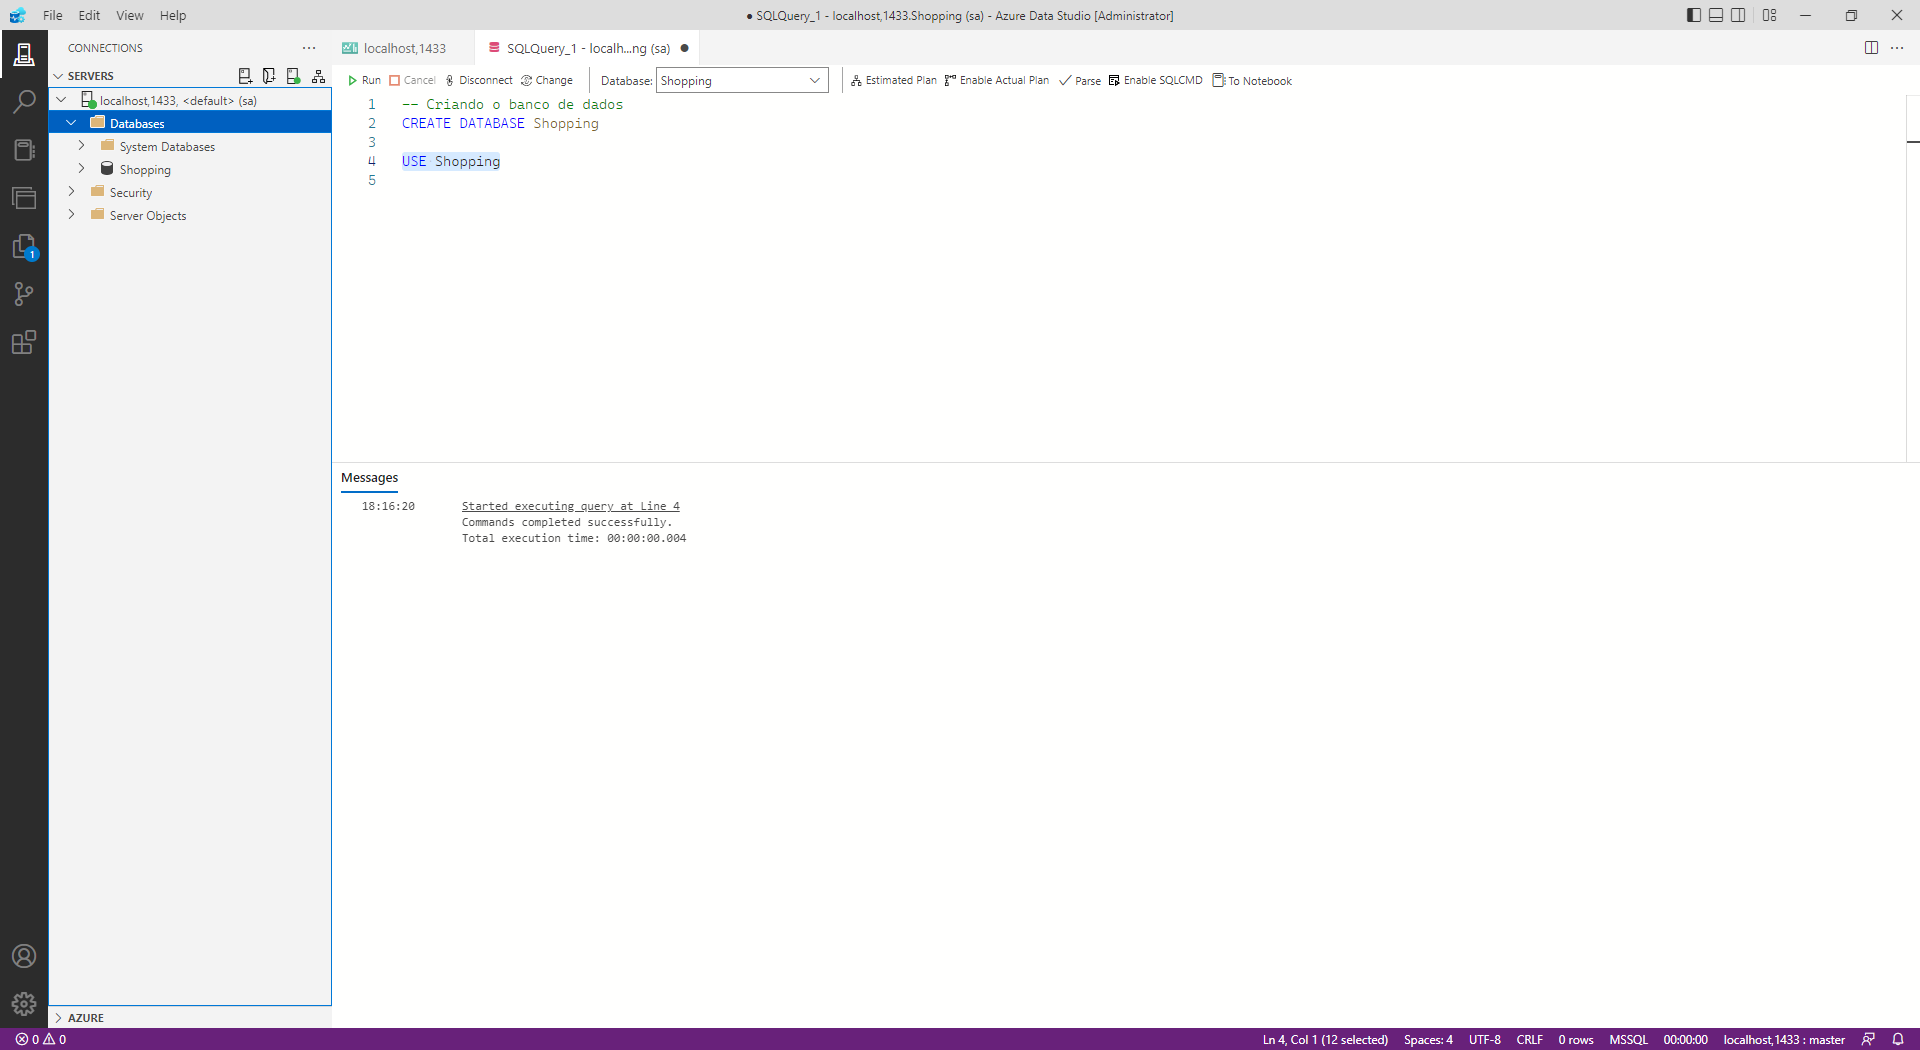1920x1050 pixels.
Task: Click the 'CREATE DATABASE Shopping' line
Action: [500, 123]
